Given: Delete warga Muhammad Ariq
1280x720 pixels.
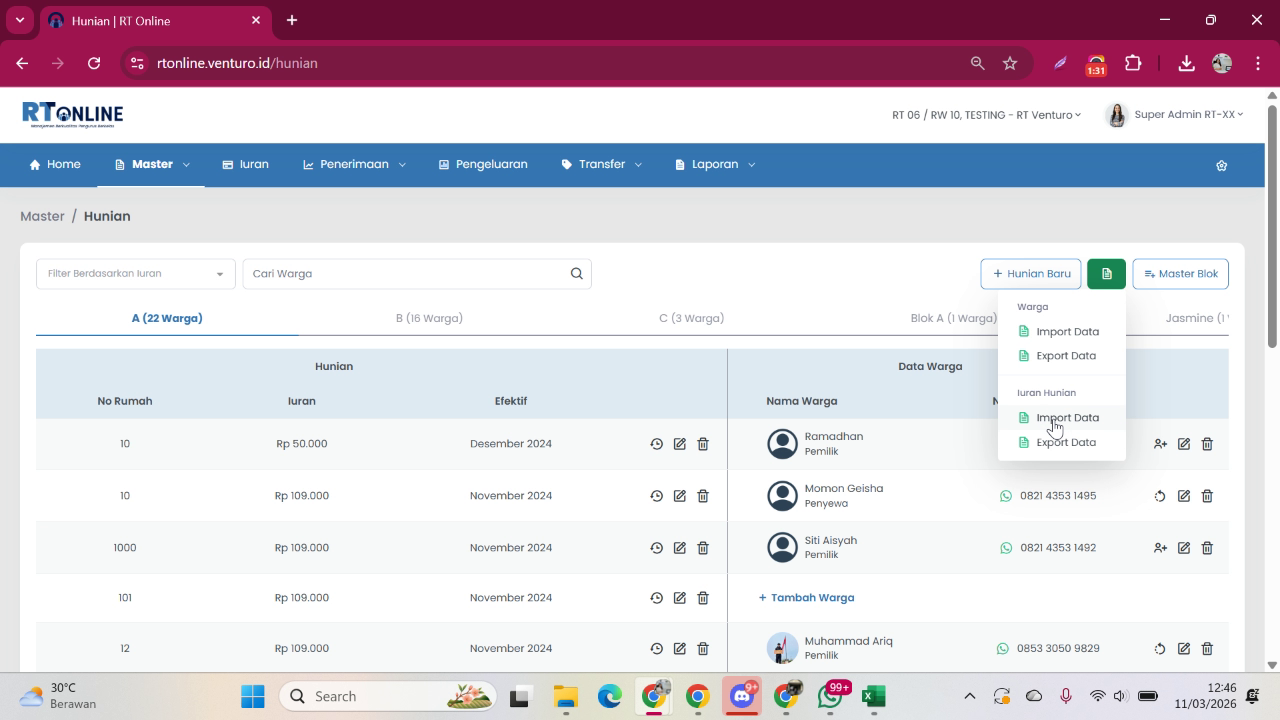Looking at the screenshot, I should (x=1207, y=649).
